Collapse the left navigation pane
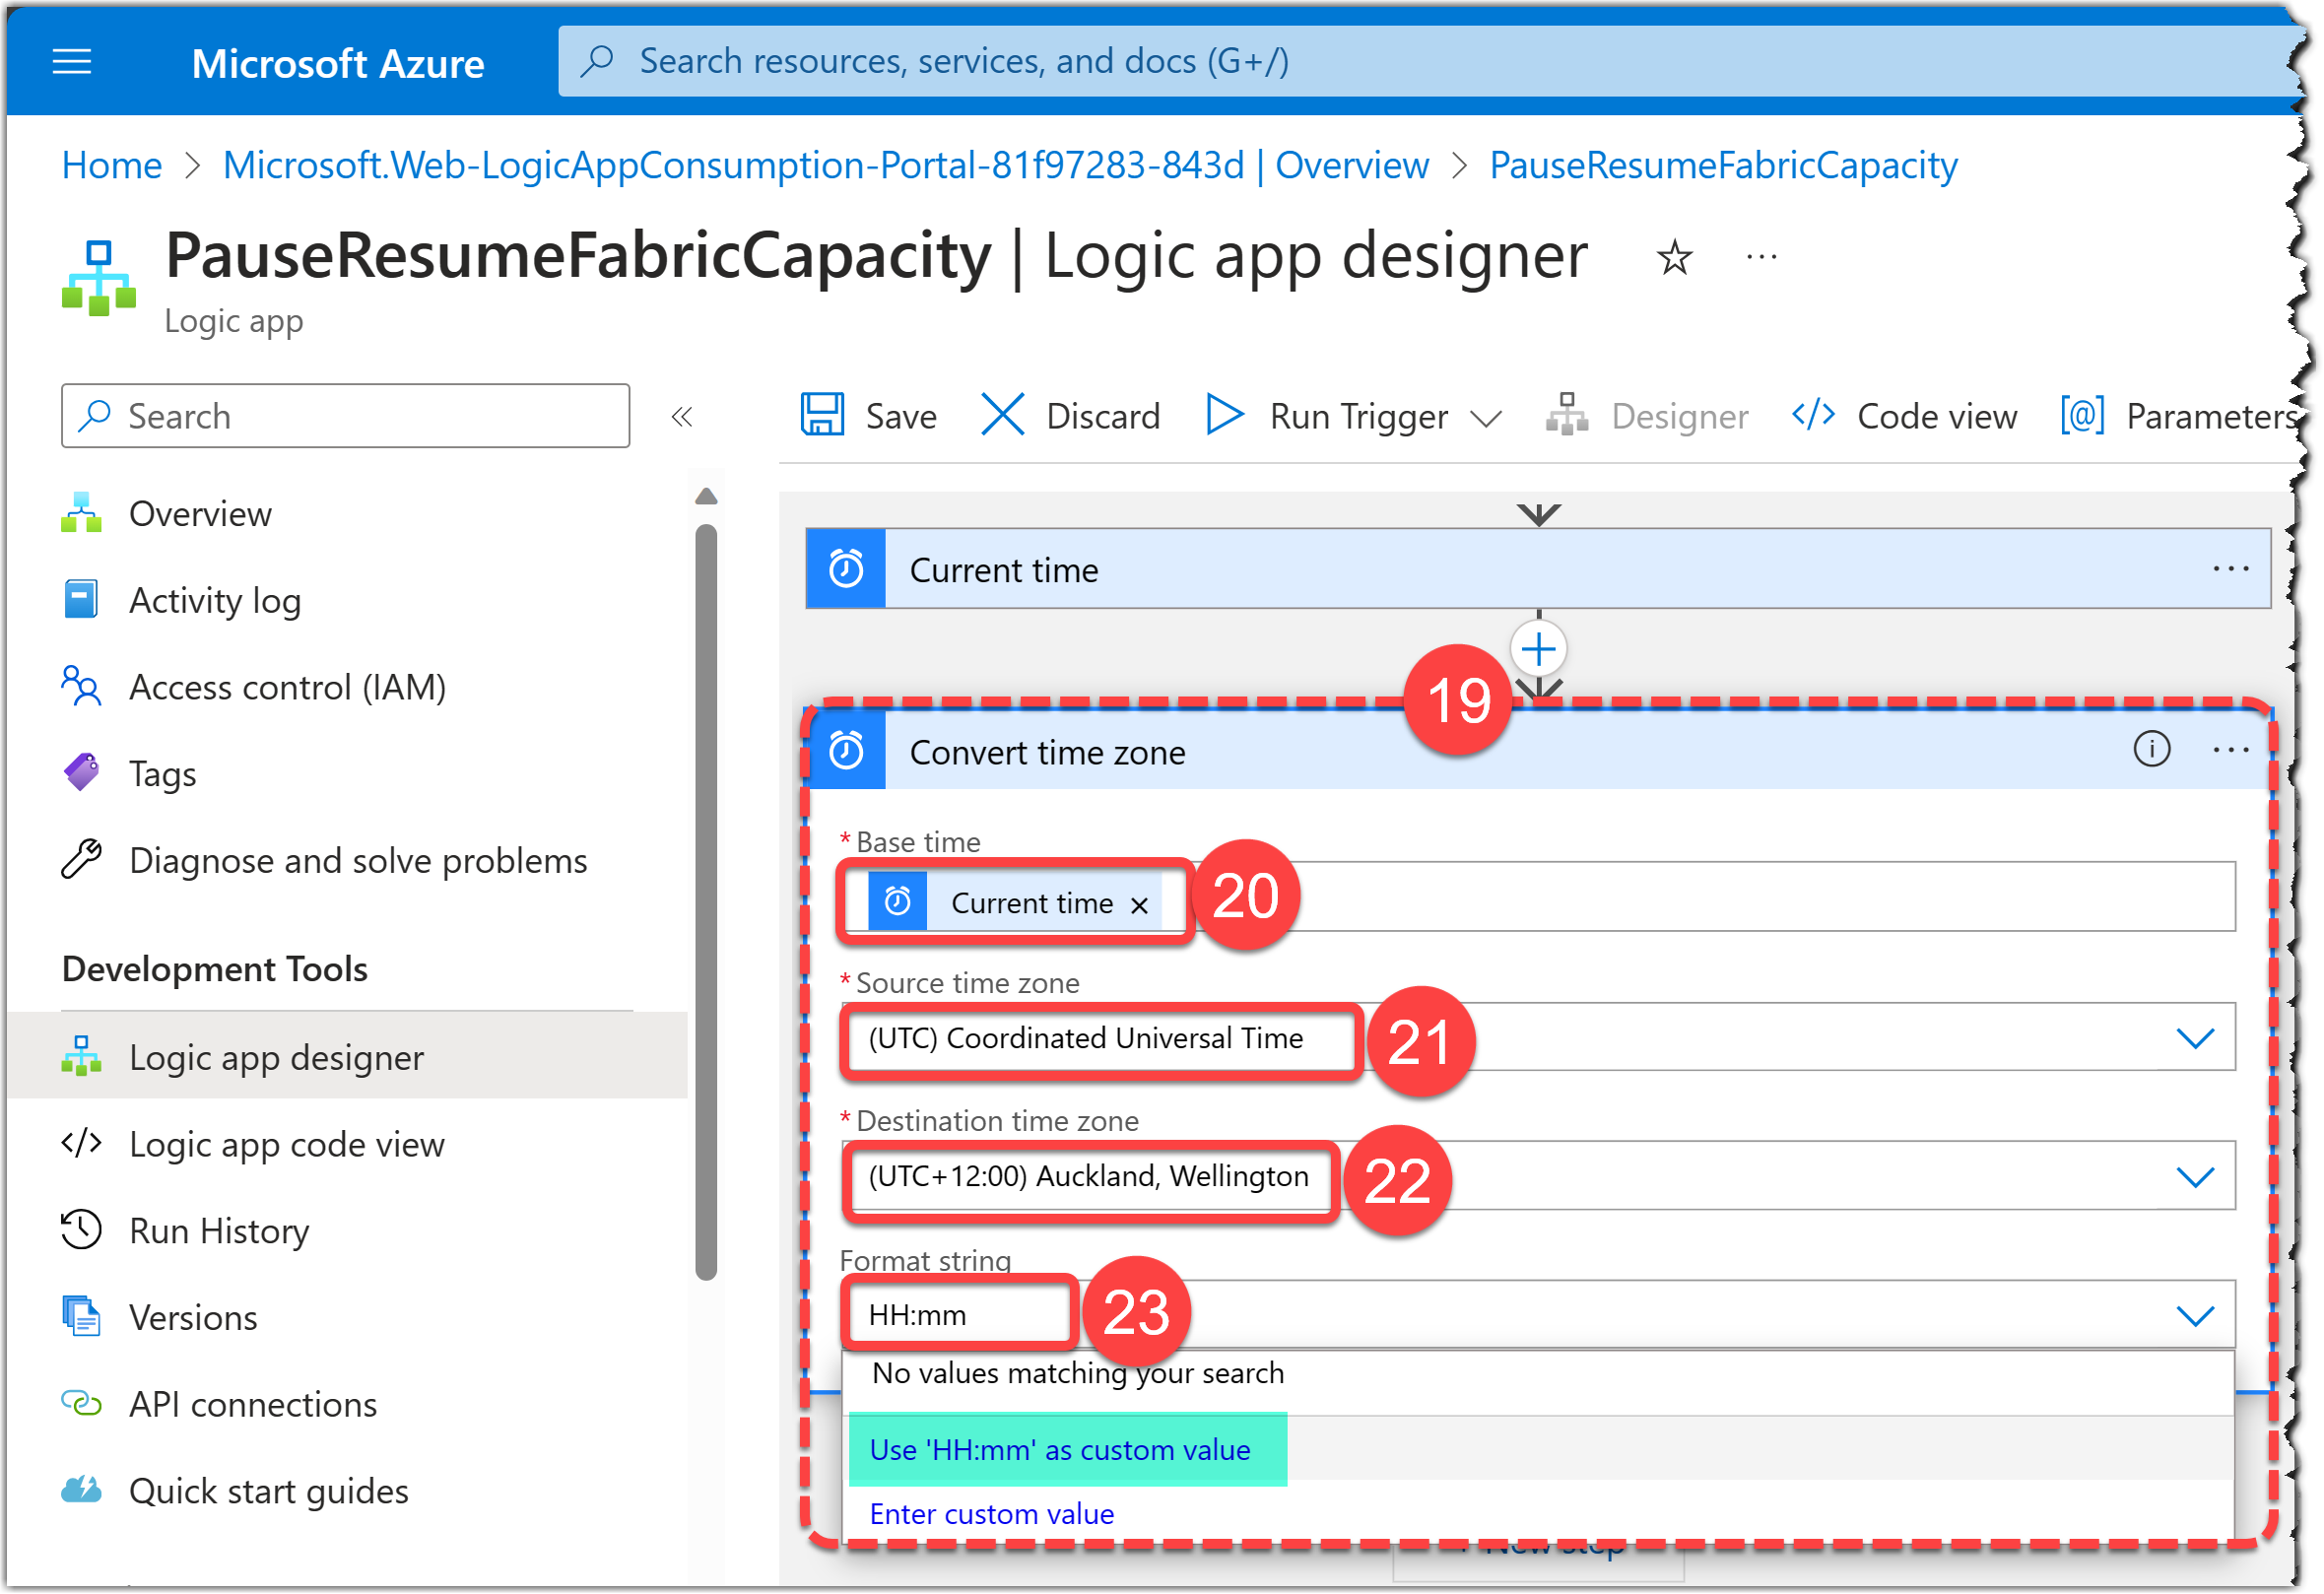The image size is (2324, 1594). tap(682, 417)
